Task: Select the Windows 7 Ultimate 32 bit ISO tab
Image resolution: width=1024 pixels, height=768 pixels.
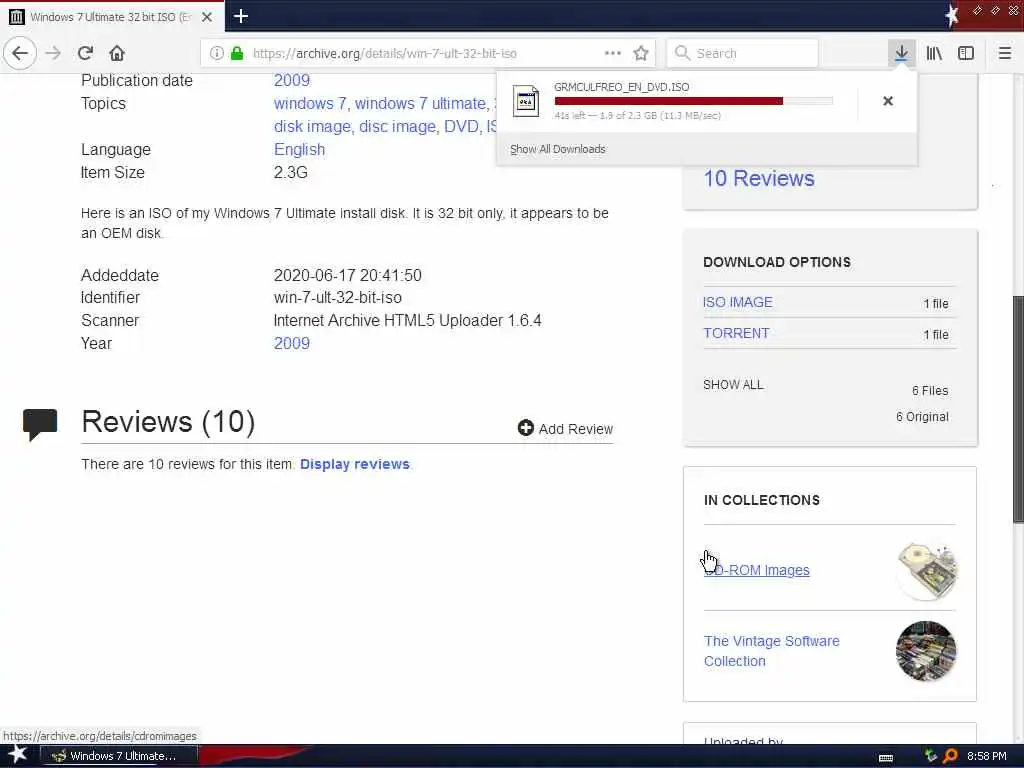Action: pyautogui.click(x=112, y=16)
